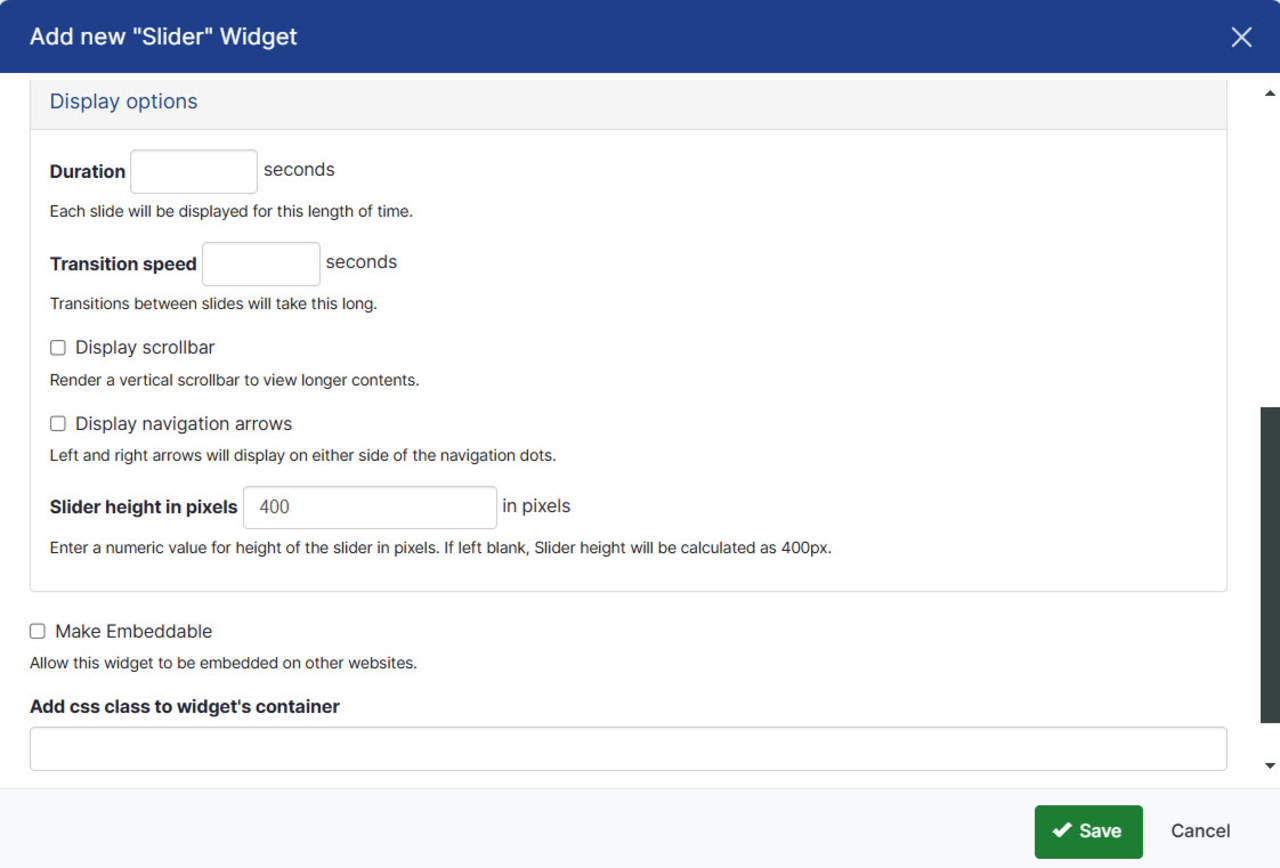Click the dialog's vertical scrollbar thumb
The width and height of the screenshot is (1280, 868).
(1270, 564)
